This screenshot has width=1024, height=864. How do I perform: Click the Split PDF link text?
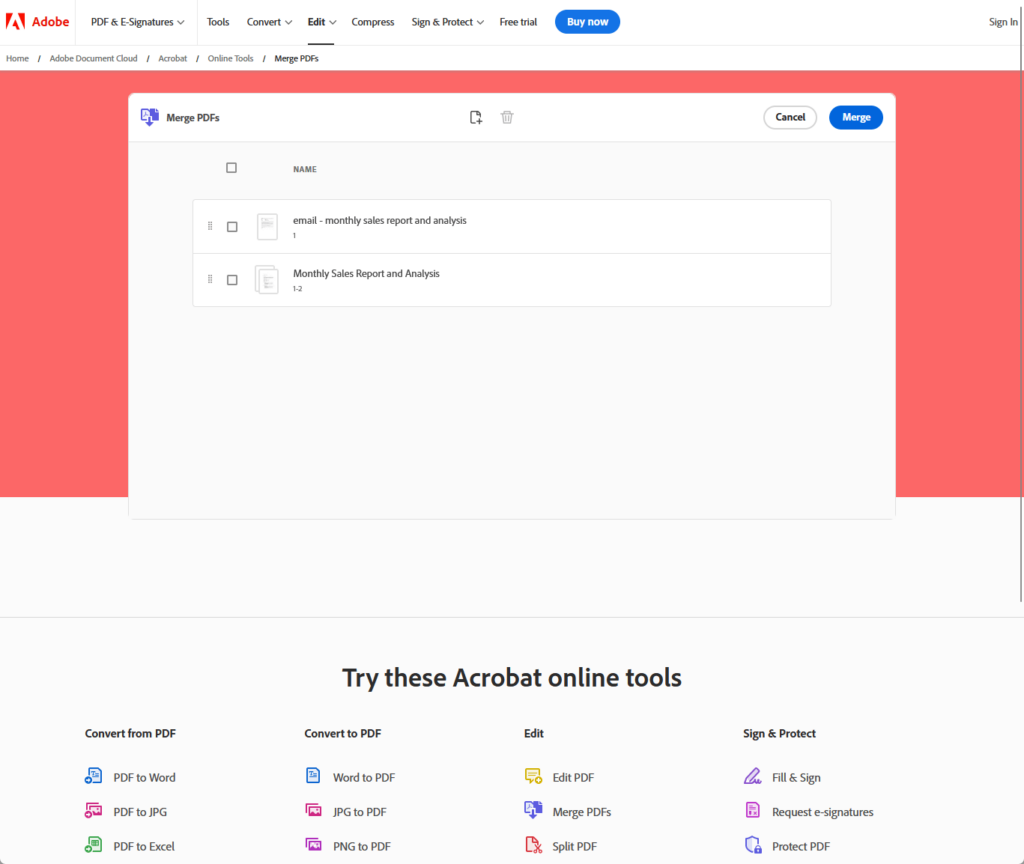(575, 846)
